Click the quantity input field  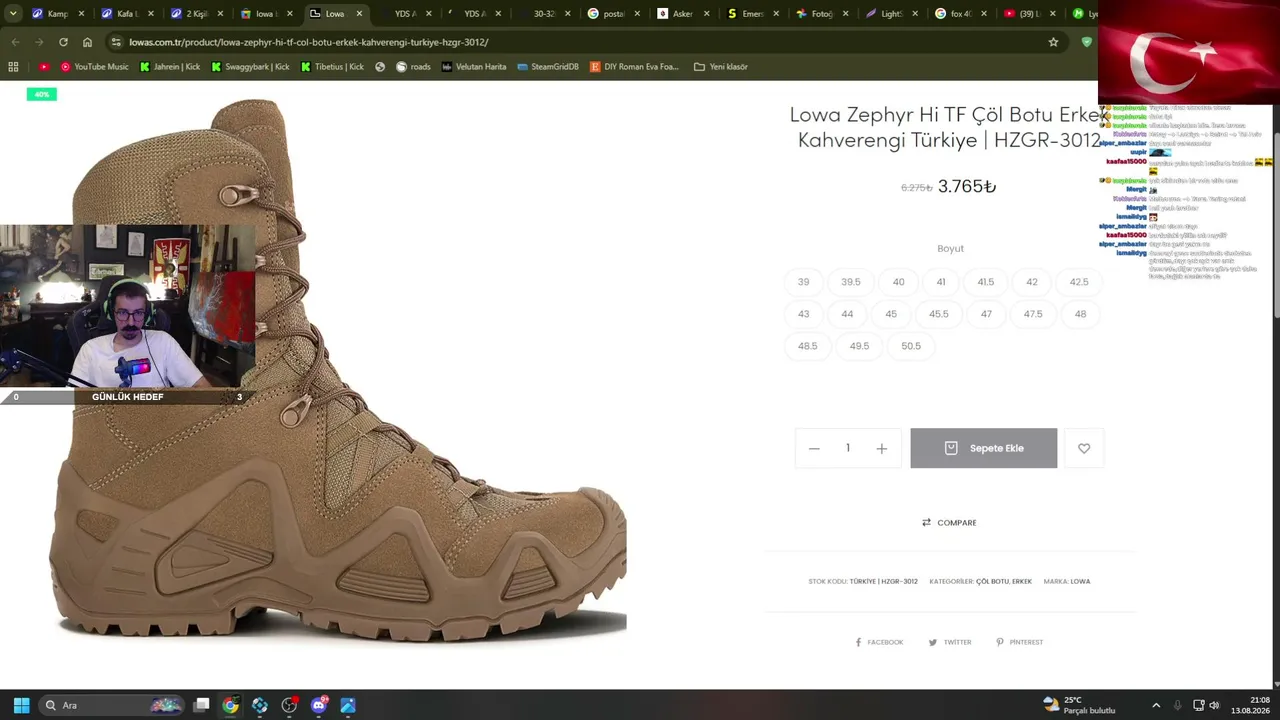tap(848, 448)
